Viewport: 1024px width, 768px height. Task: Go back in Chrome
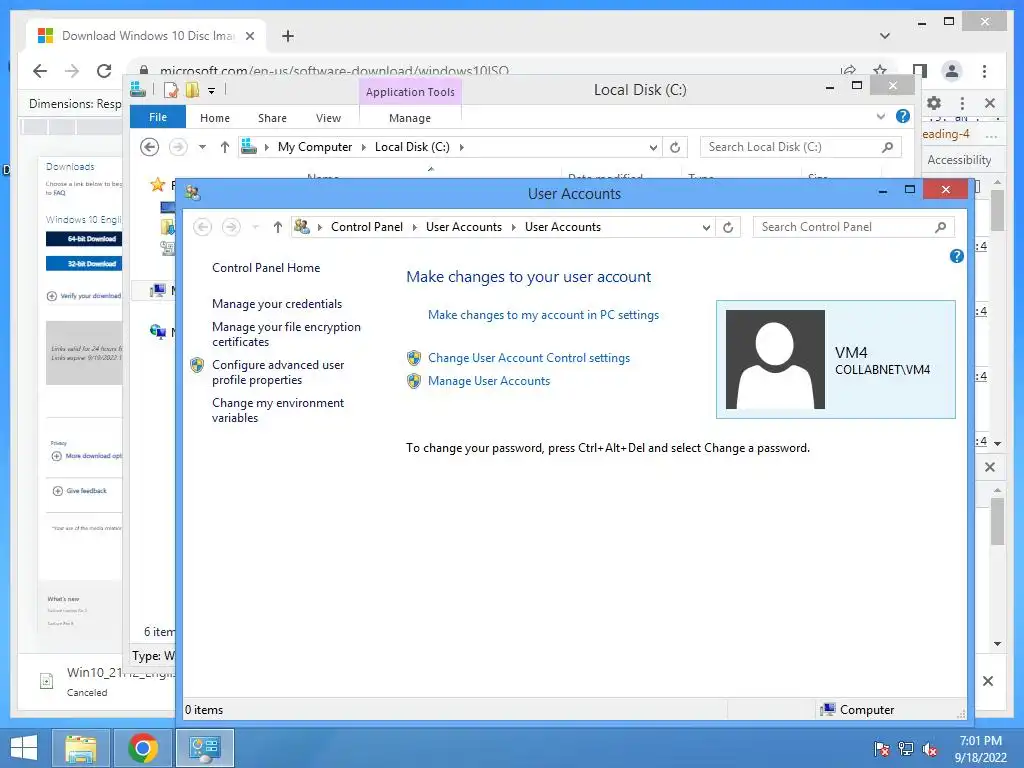coord(40,71)
